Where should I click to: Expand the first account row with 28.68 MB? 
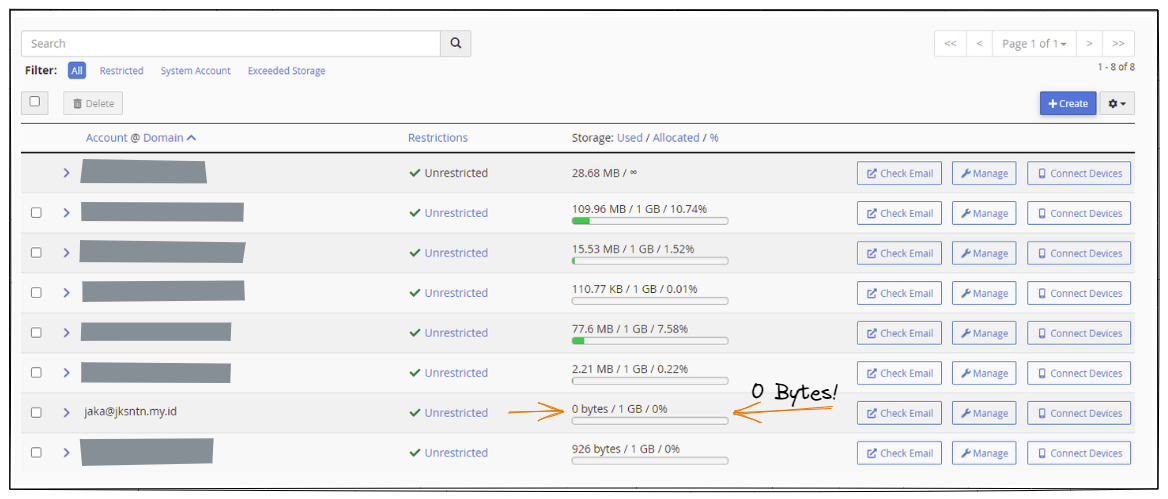[66, 173]
